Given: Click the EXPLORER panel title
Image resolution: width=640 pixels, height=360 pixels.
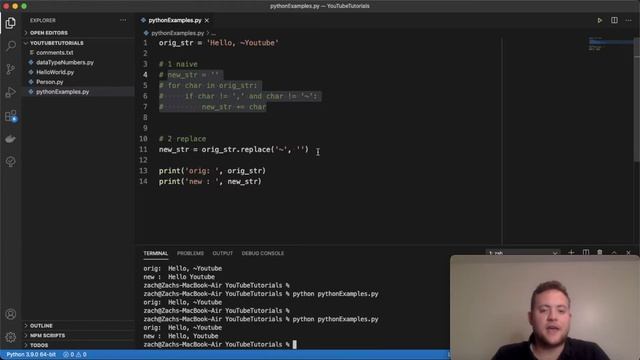Looking at the screenshot, I should click(42, 20).
